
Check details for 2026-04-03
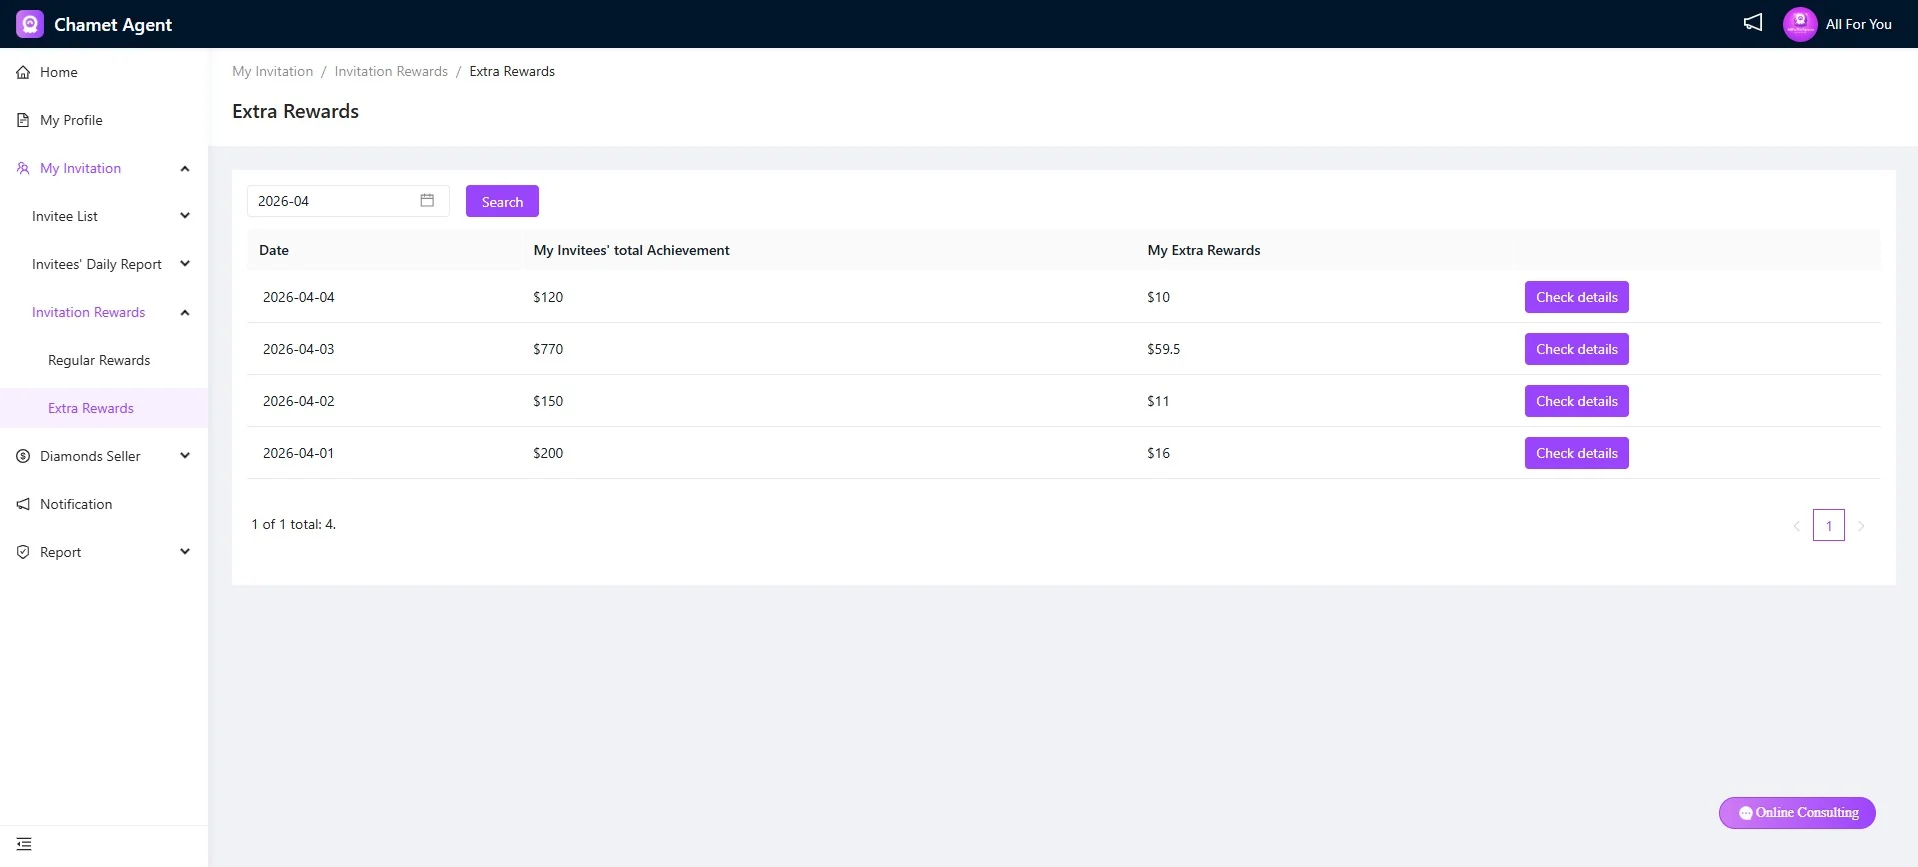[1576, 349]
